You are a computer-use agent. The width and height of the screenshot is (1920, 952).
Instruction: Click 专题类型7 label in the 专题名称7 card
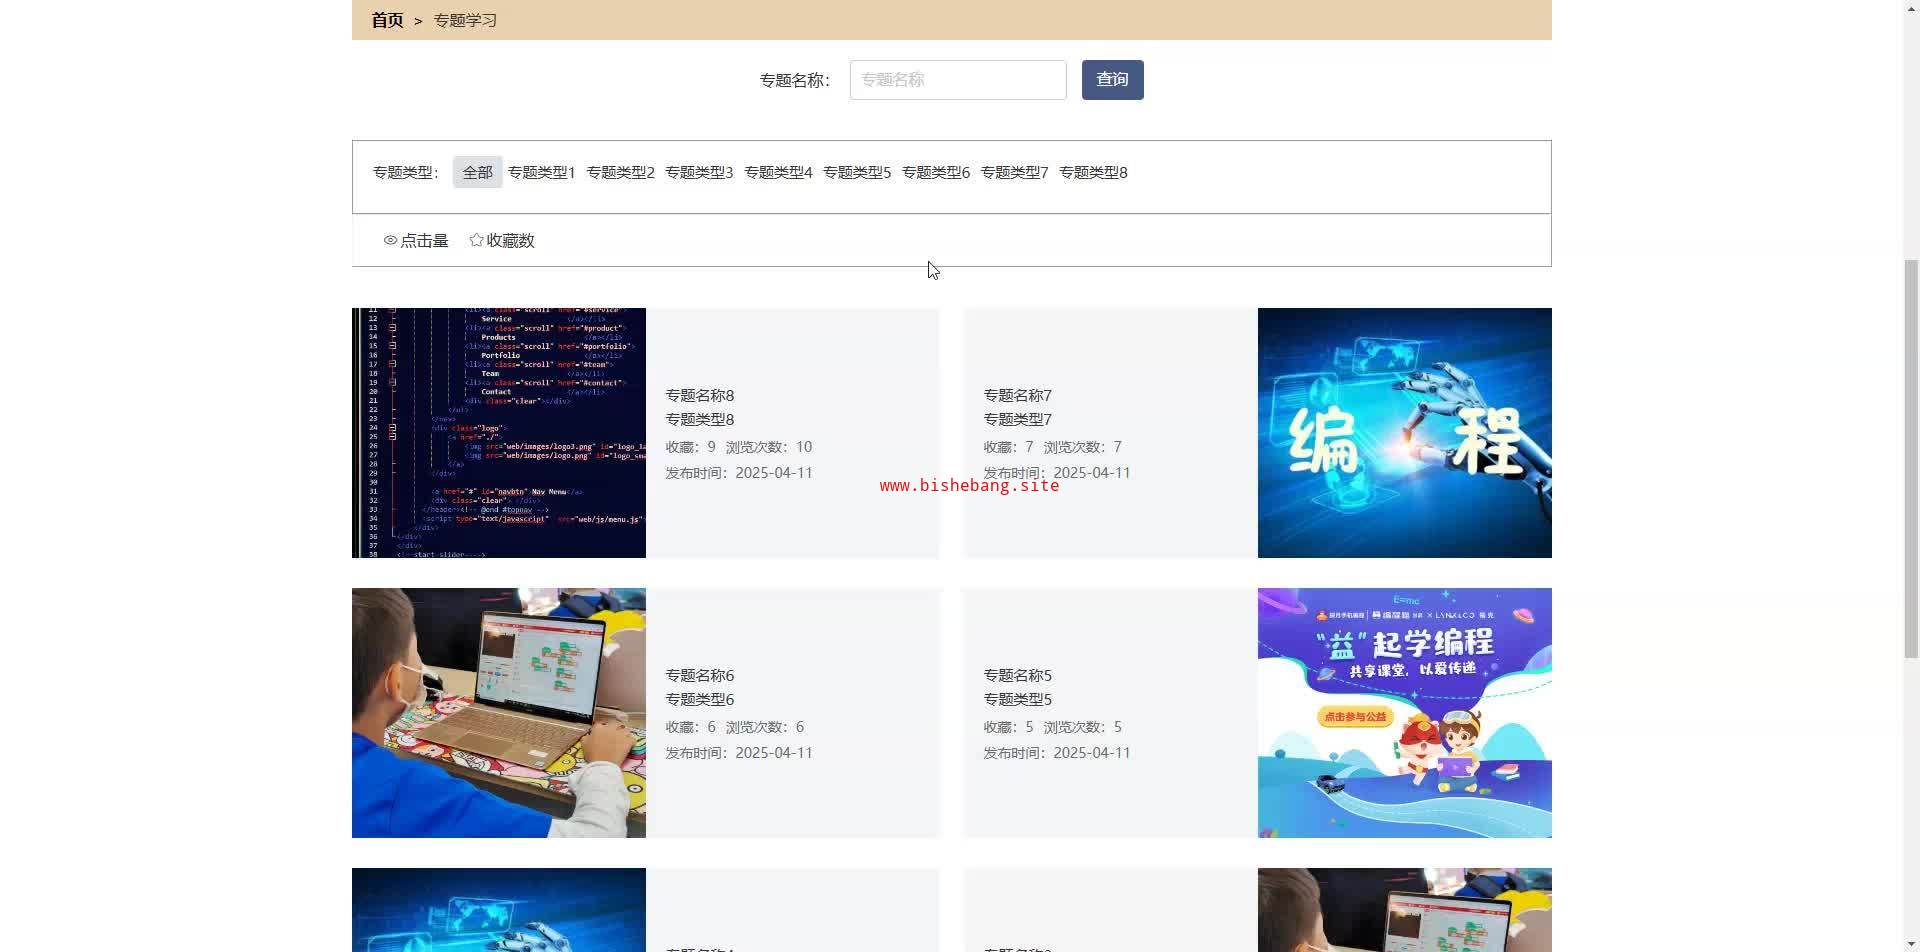[1018, 419]
